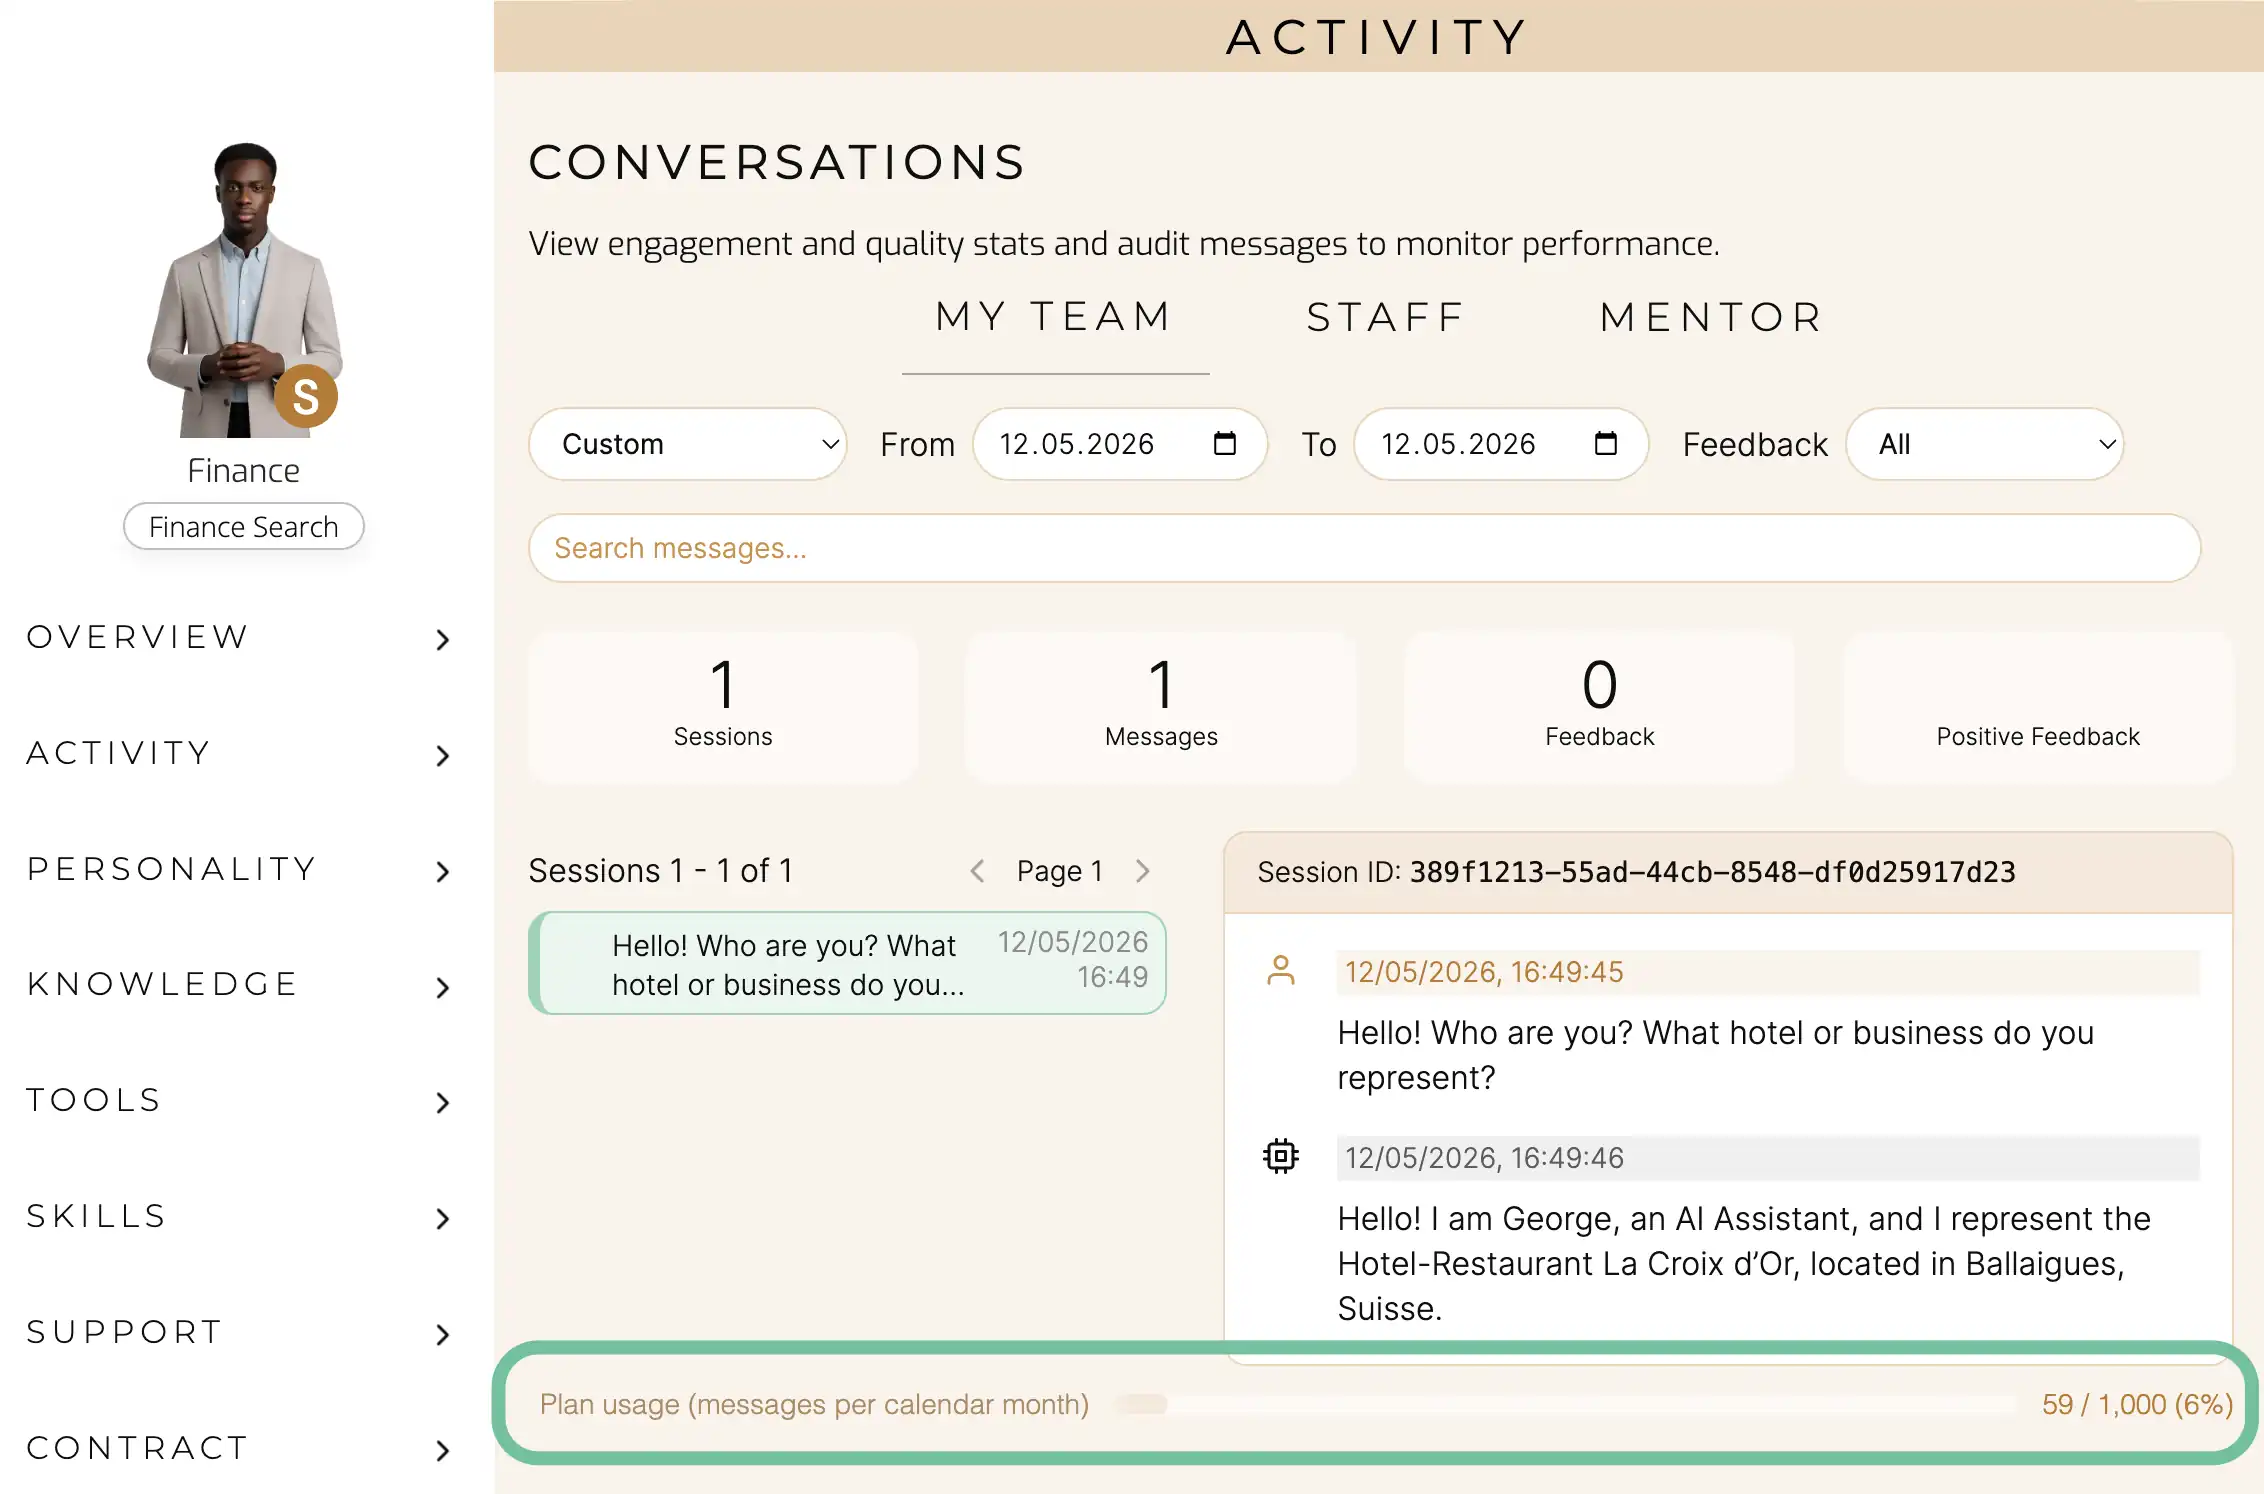Switch to the Mentor tab

(x=1712, y=318)
